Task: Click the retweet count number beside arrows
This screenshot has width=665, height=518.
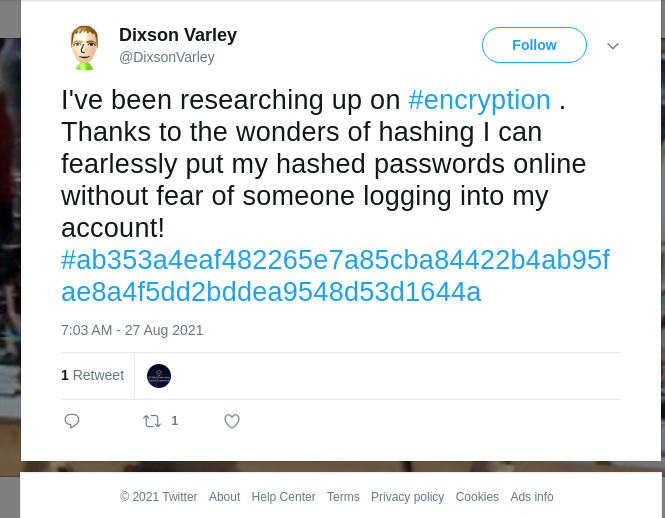Action: click(175, 421)
